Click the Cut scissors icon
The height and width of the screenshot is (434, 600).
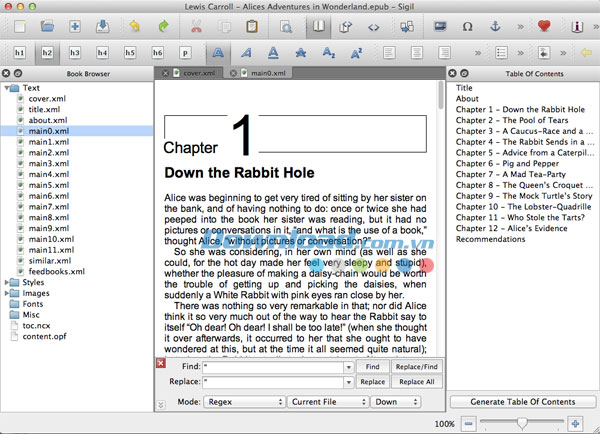pos(197,25)
